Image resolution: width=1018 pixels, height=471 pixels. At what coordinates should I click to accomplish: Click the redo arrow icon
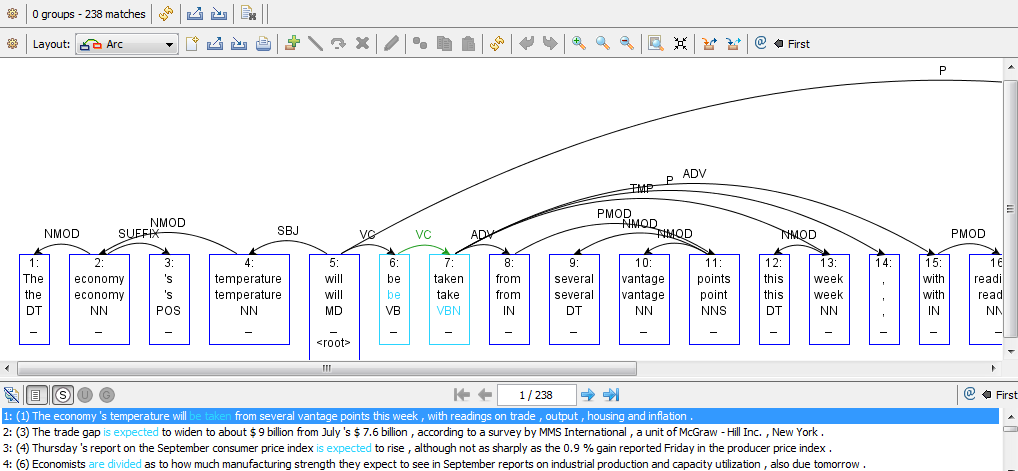pyautogui.click(x=550, y=44)
